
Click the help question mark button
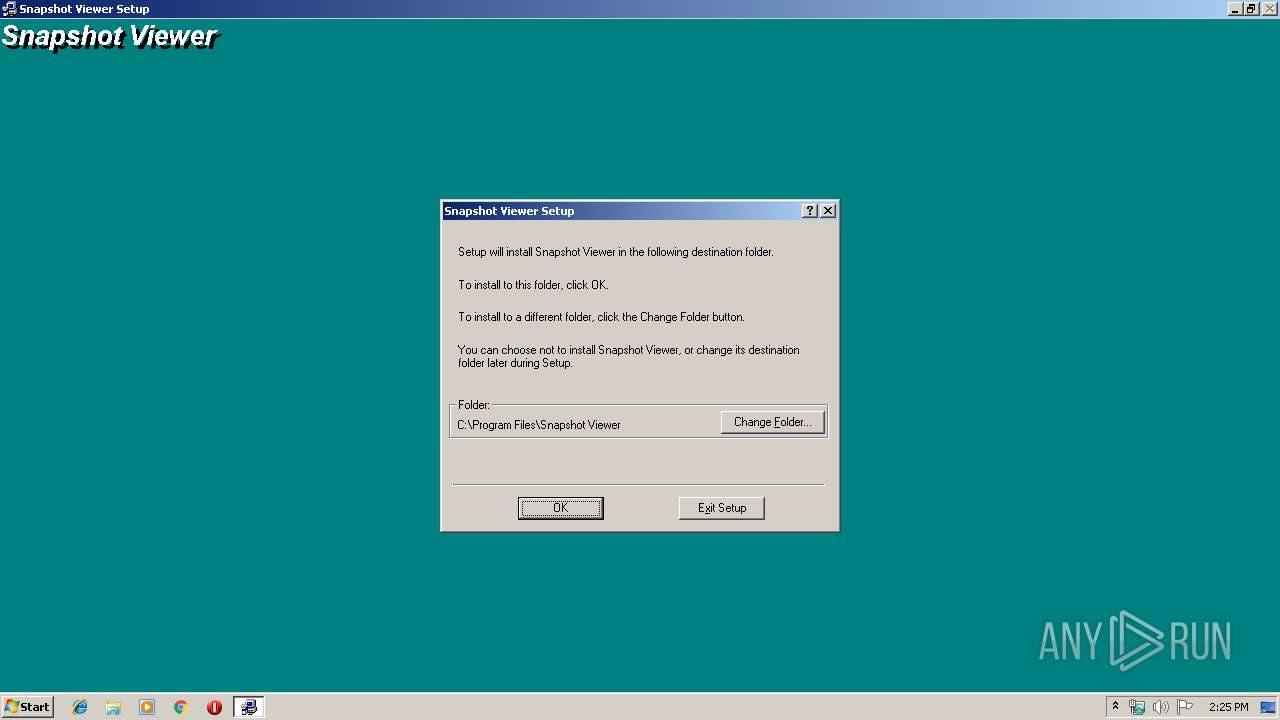point(810,211)
